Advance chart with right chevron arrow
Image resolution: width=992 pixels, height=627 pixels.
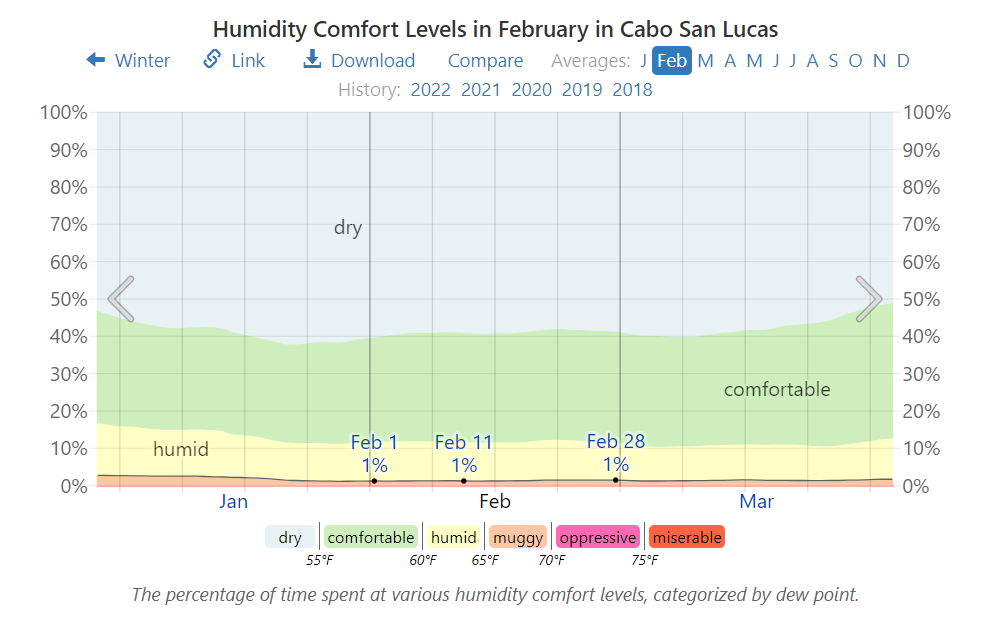869,299
